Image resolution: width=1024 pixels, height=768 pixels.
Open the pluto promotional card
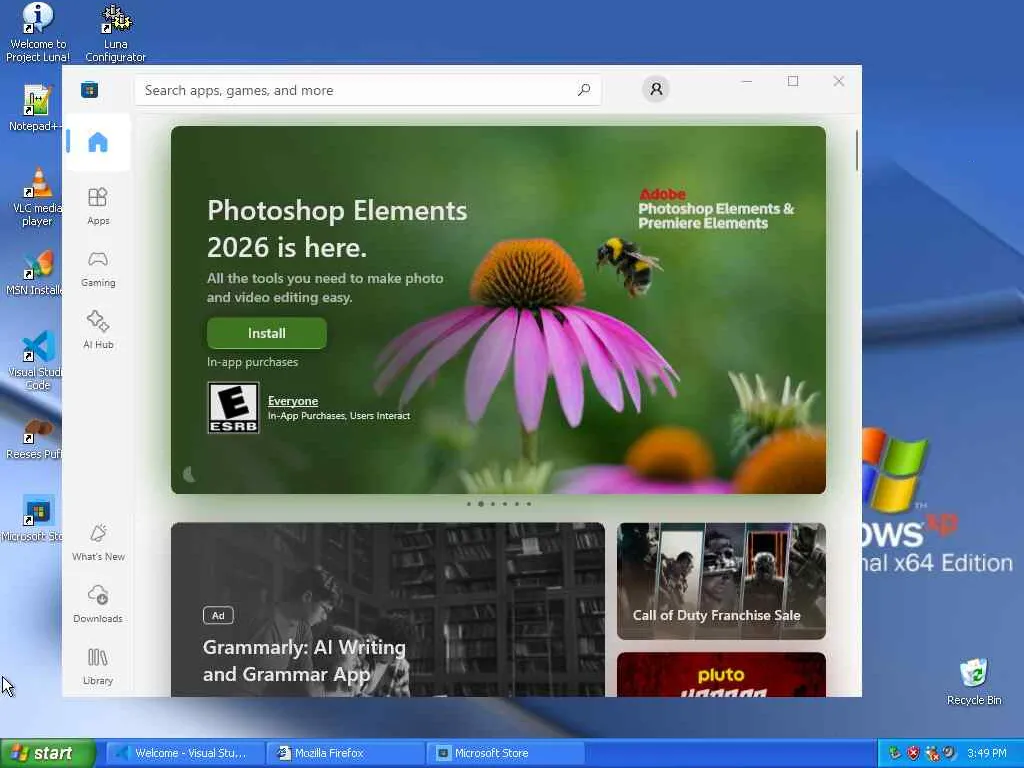(x=721, y=675)
